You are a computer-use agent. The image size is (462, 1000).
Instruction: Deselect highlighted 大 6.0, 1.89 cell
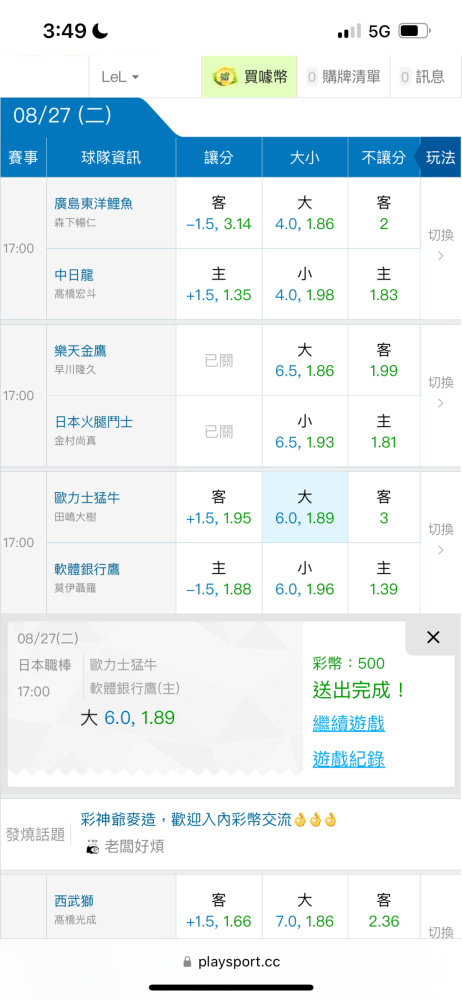pyautogui.click(x=305, y=506)
